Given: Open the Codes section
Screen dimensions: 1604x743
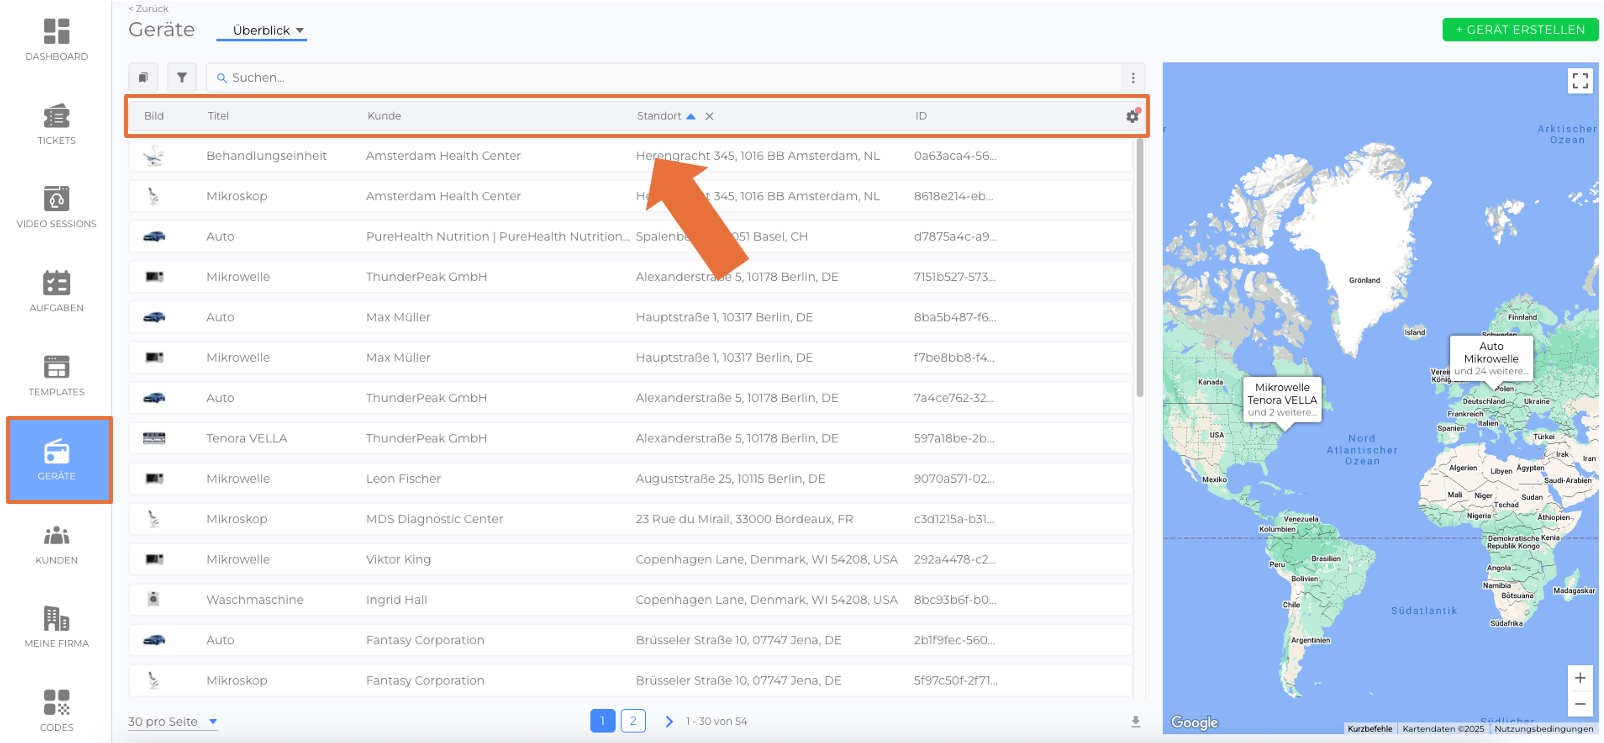Looking at the screenshot, I should (x=57, y=710).
